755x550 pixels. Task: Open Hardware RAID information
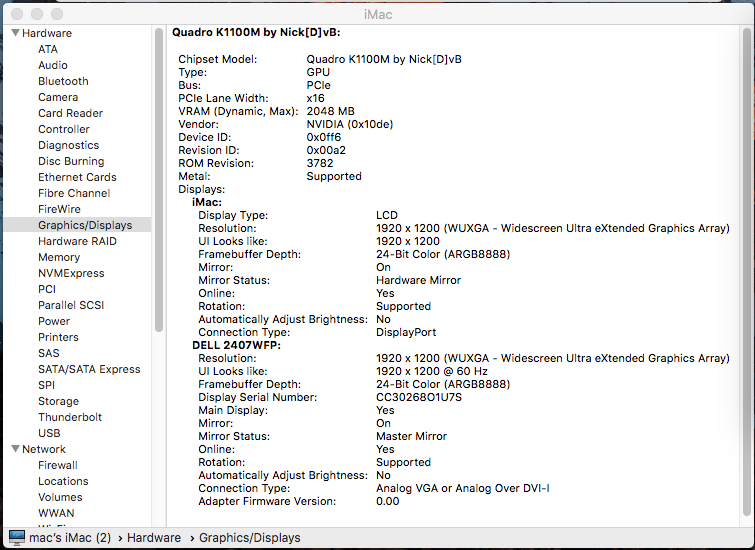tap(78, 241)
